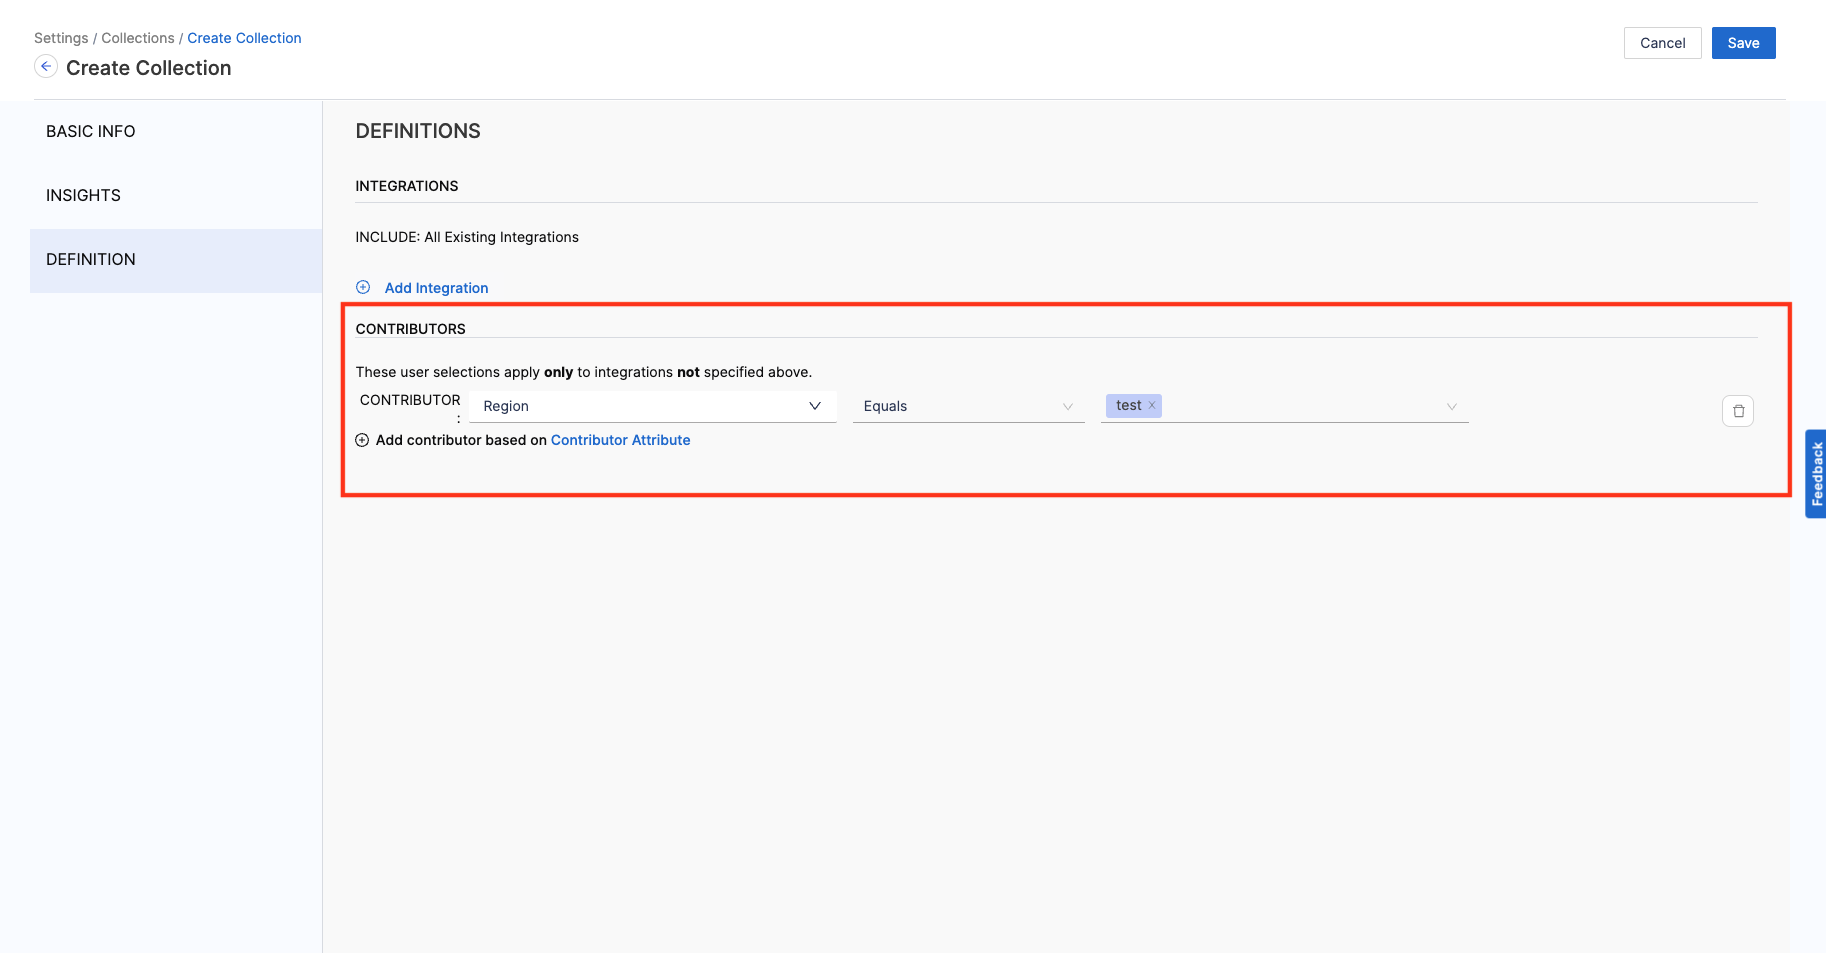
Task: Open the Feedback side tab
Action: click(1816, 474)
